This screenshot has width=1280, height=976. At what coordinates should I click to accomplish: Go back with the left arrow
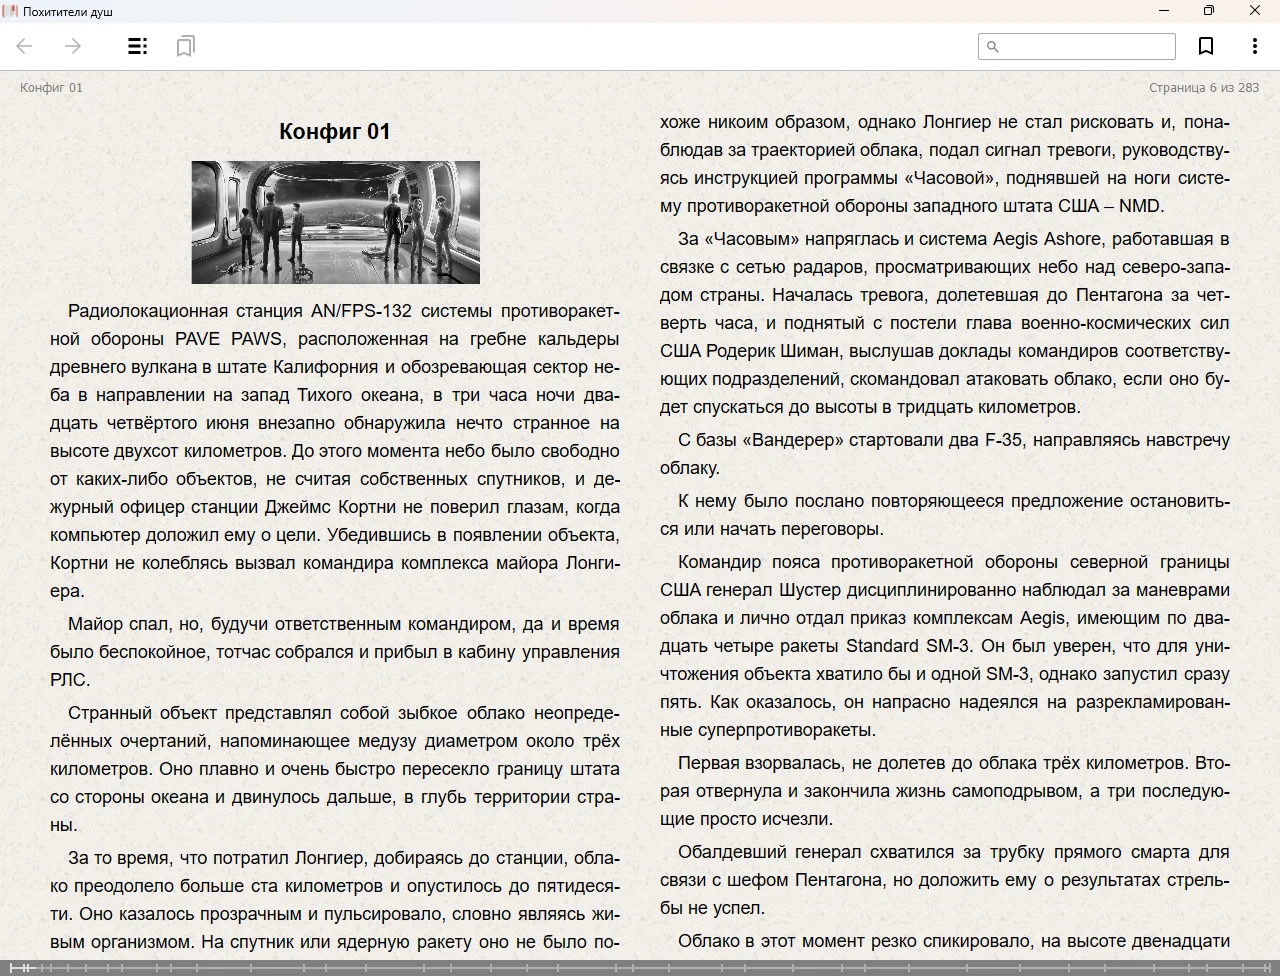(x=25, y=46)
